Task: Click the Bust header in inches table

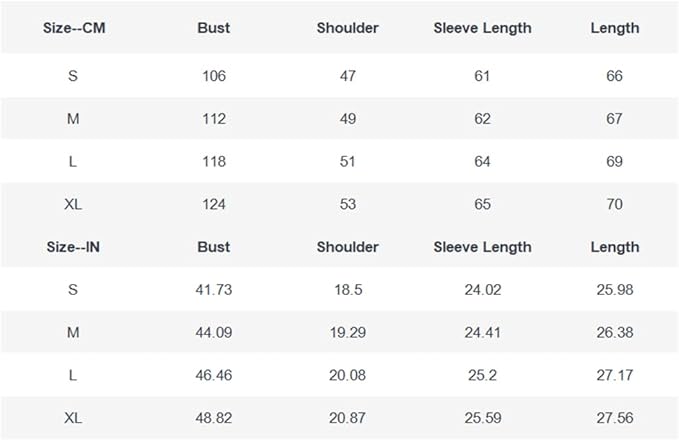Action: coord(213,247)
